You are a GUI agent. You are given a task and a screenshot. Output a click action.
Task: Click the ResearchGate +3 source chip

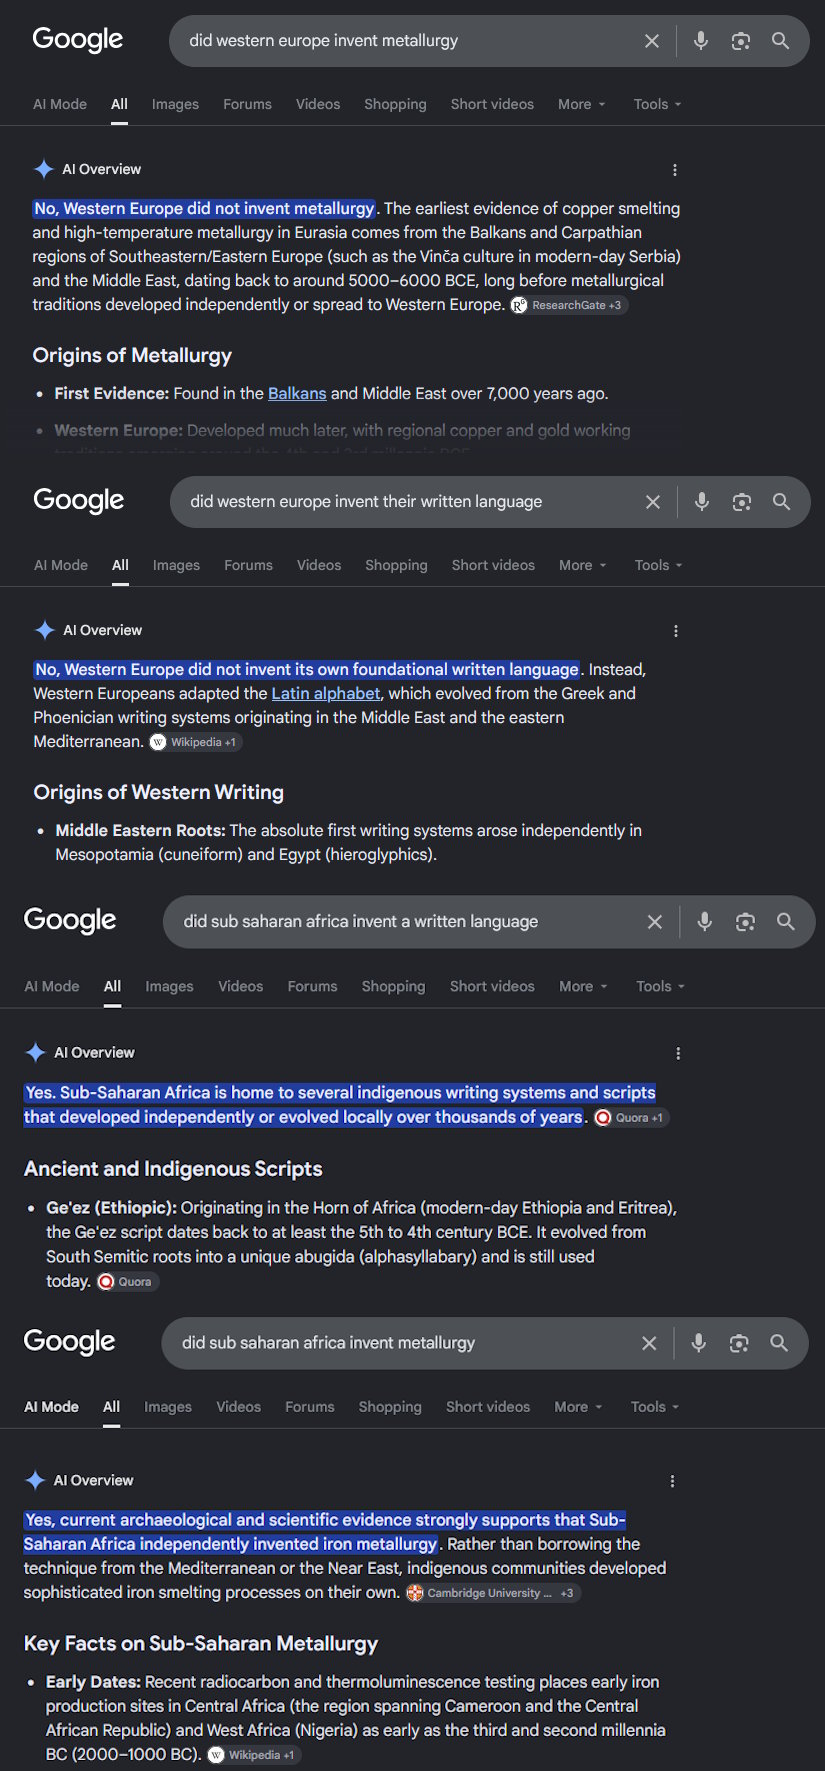click(x=569, y=305)
